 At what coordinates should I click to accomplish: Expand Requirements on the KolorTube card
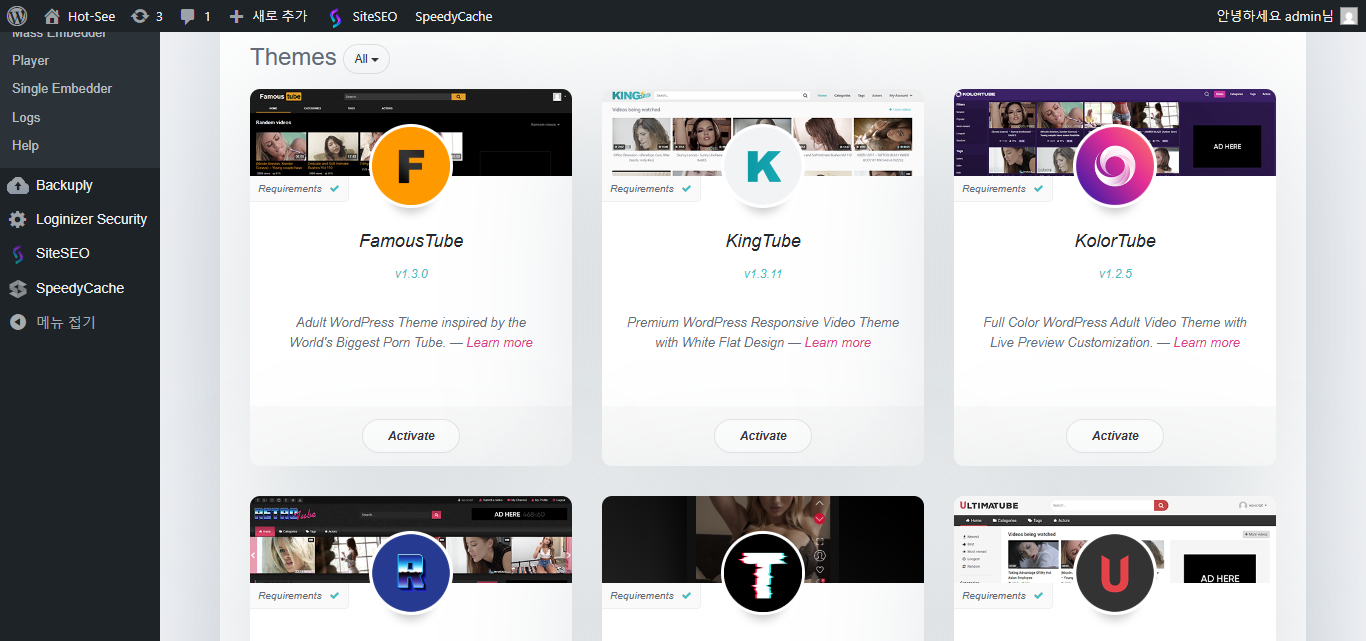[x=1003, y=188]
